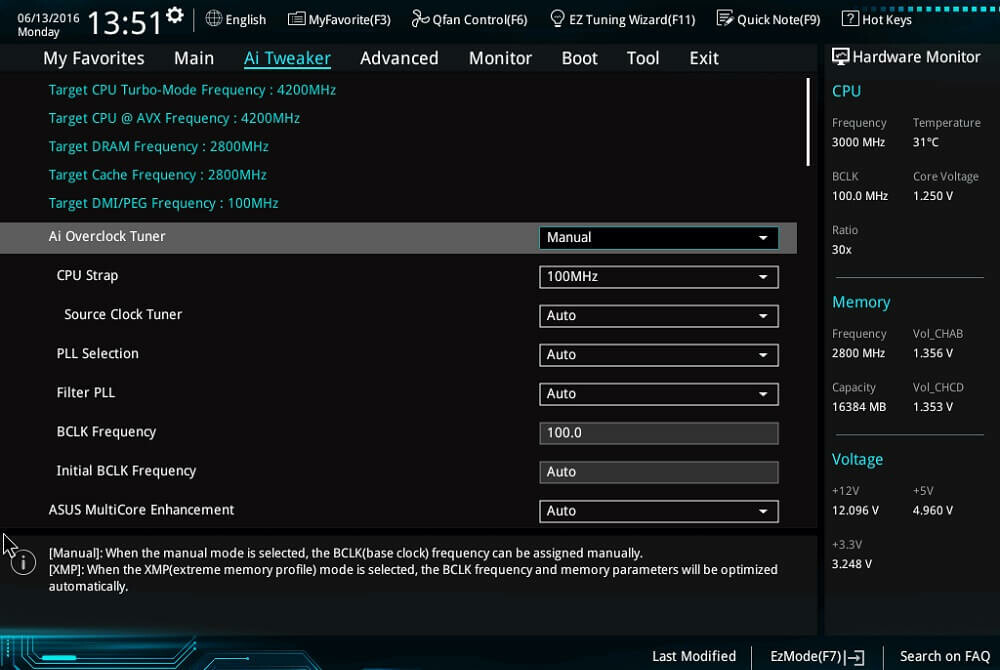Screen dimensions: 1000x670
Task: Open the Main tab
Action: pyautogui.click(x=194, y=58)
